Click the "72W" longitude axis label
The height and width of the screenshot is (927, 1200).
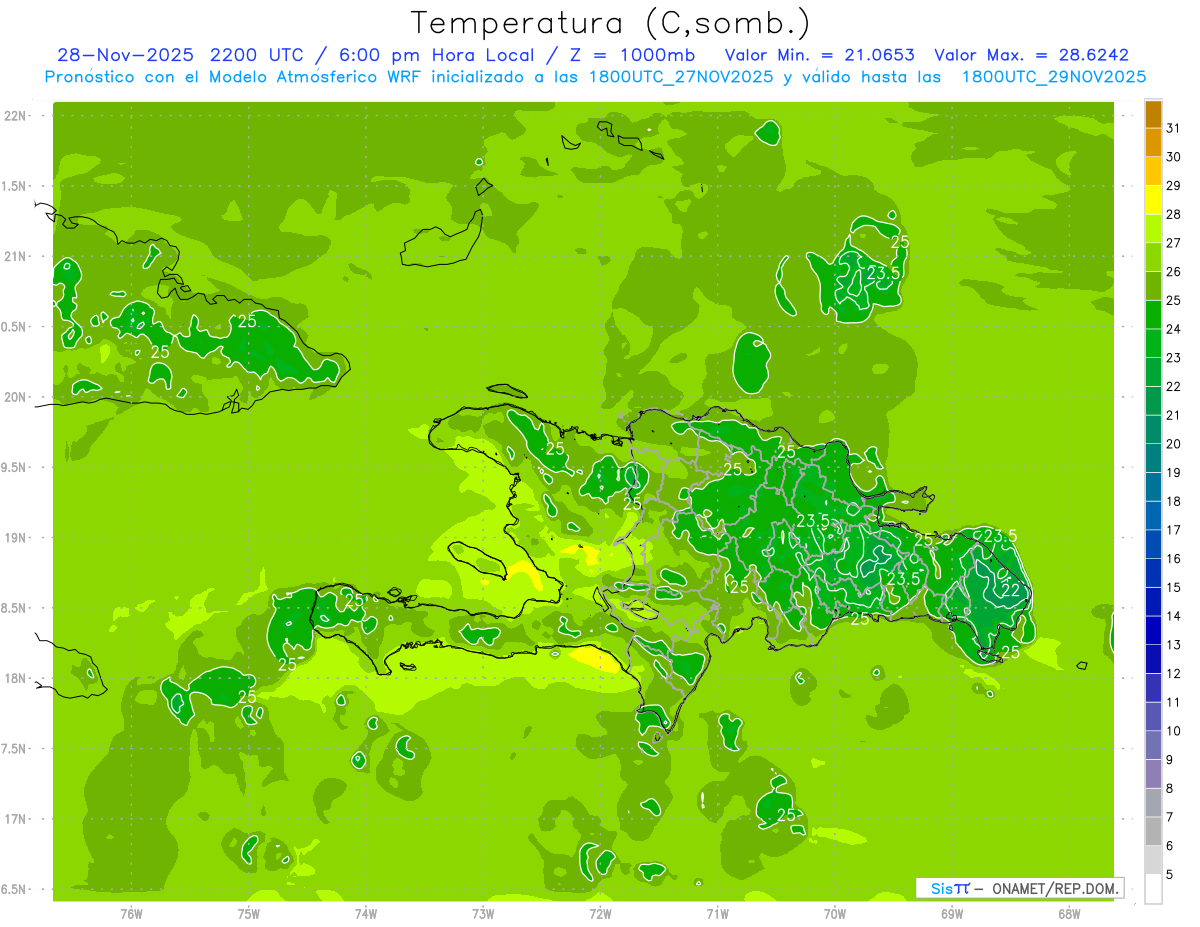click(x=600, y=913)
